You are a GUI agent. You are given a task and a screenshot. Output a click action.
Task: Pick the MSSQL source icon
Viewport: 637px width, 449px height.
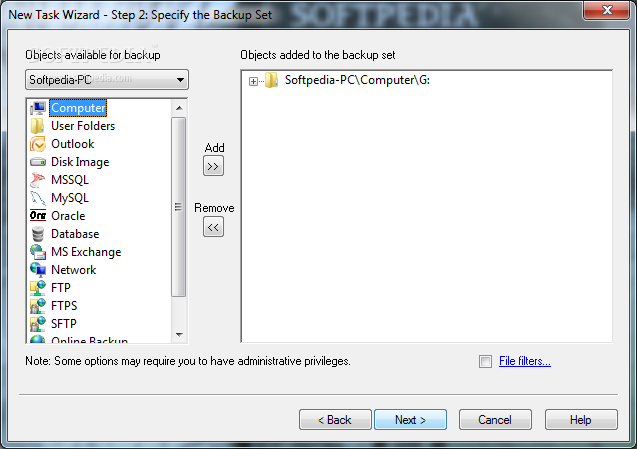click(x=37, y=180)
